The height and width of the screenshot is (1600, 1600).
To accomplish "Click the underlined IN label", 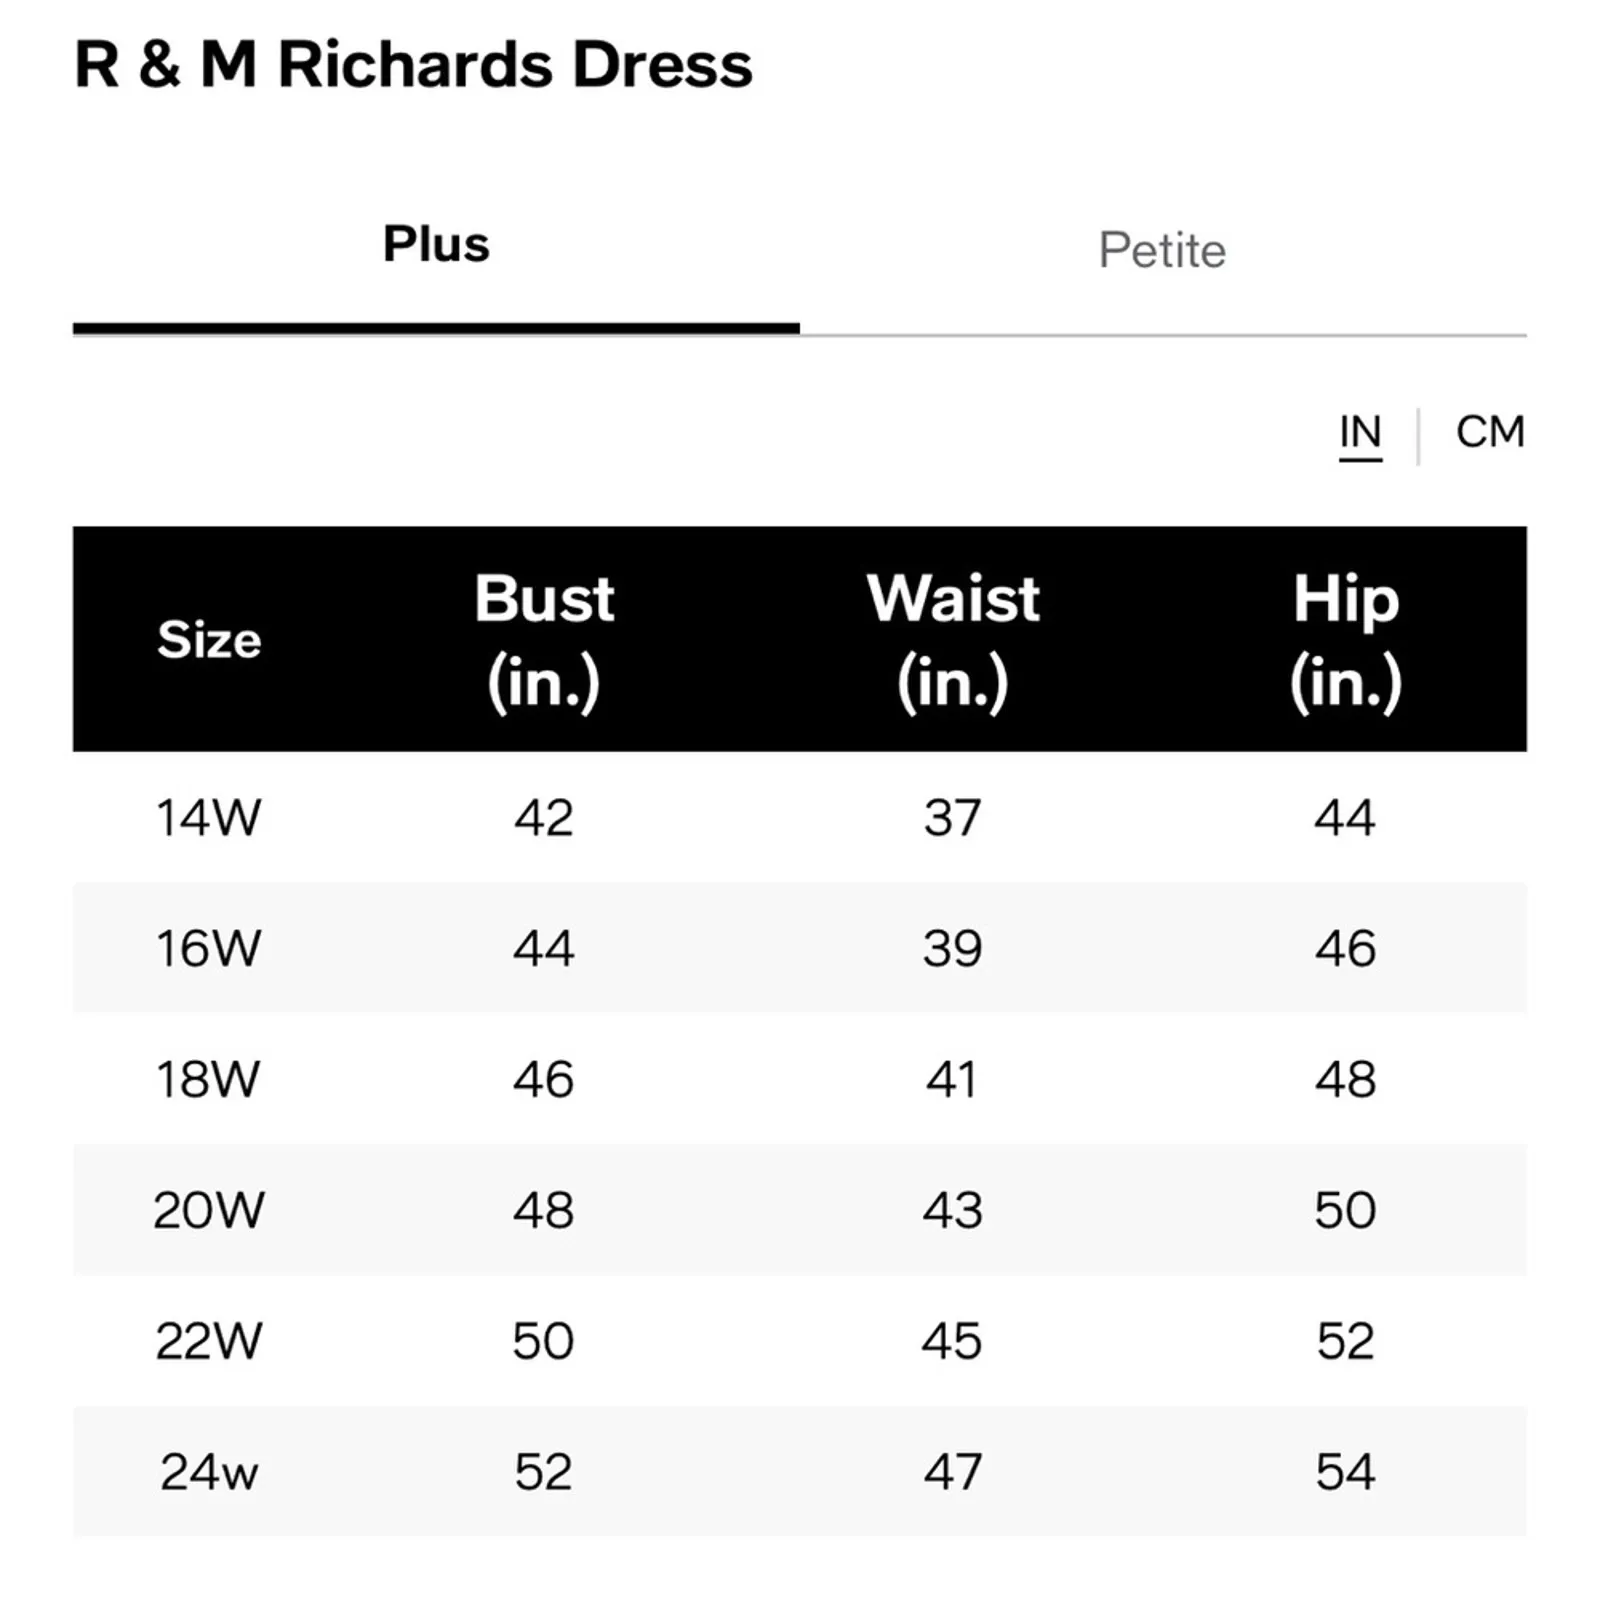I will (x=1361, y=432).
